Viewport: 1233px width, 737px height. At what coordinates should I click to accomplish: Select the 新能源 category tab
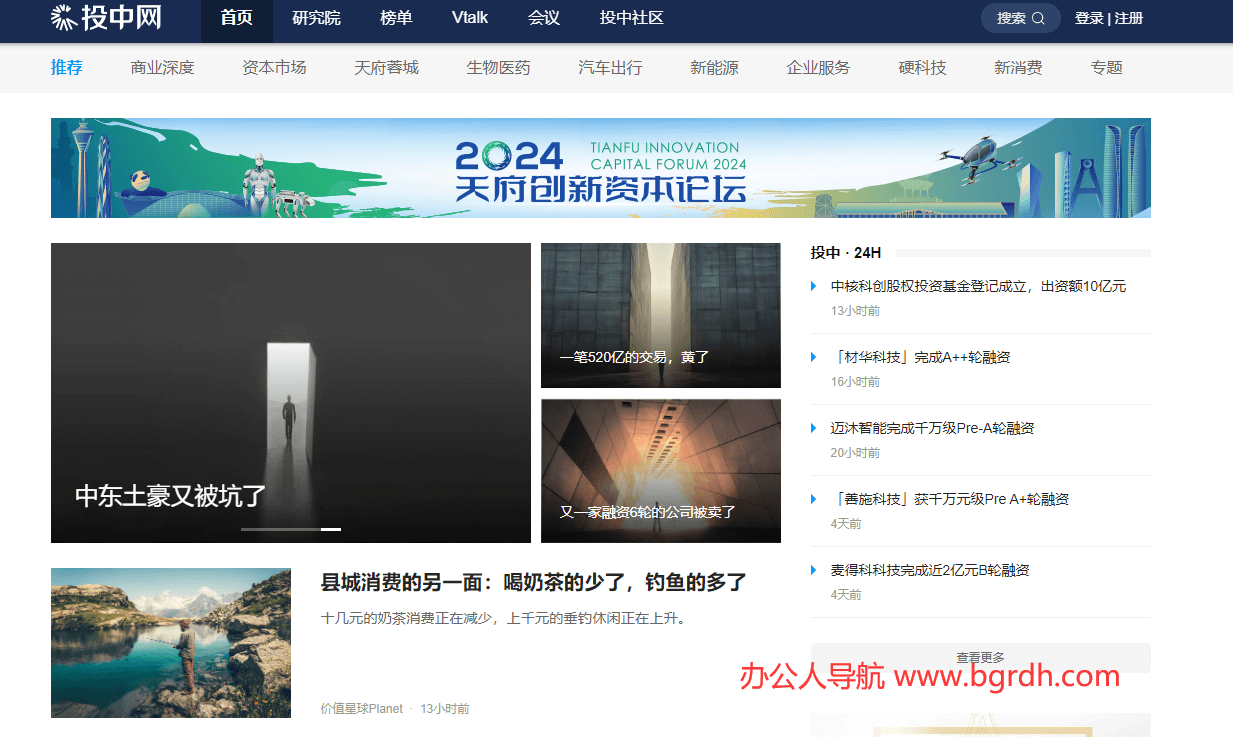pyautogui.click(x=714, y=68)
